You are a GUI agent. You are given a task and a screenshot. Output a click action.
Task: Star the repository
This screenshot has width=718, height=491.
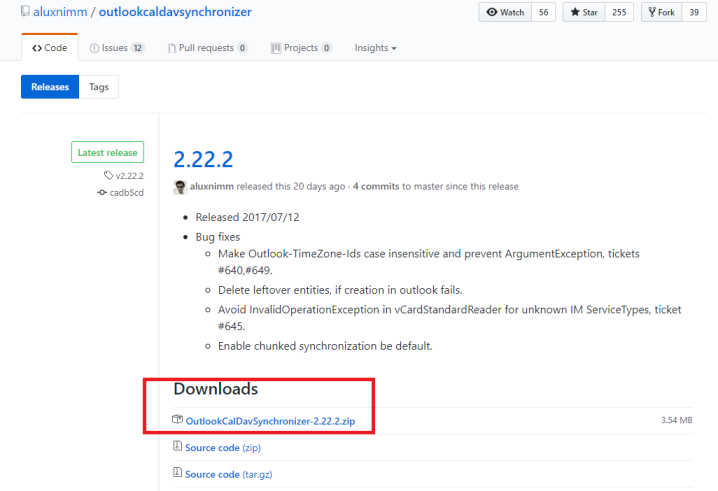pos(584,12)
